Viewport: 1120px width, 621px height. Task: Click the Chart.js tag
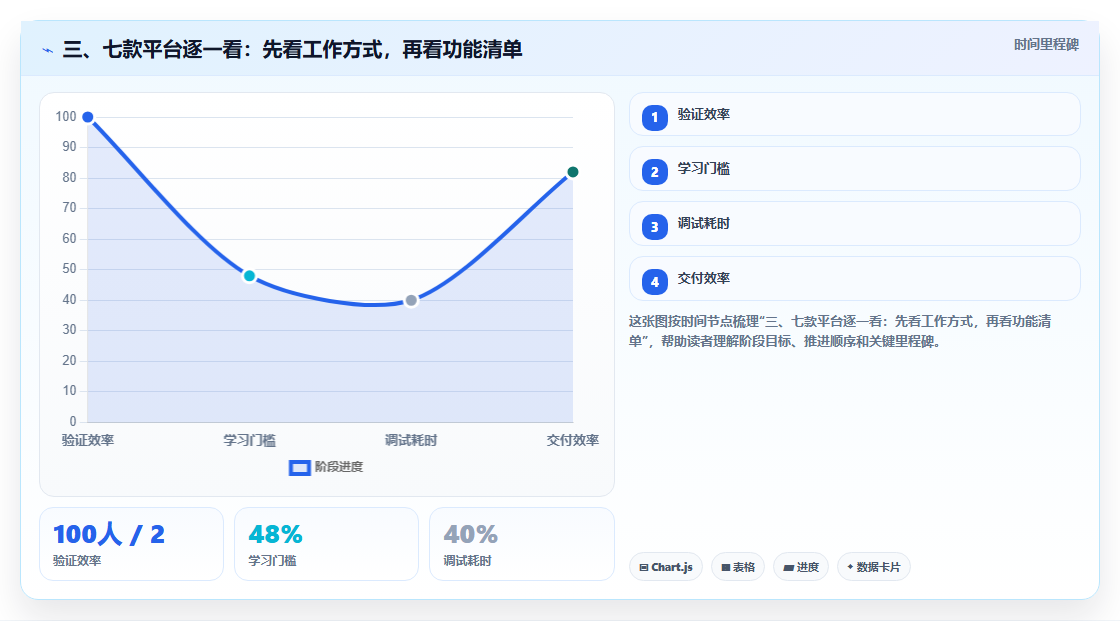(x=666, y=567)
